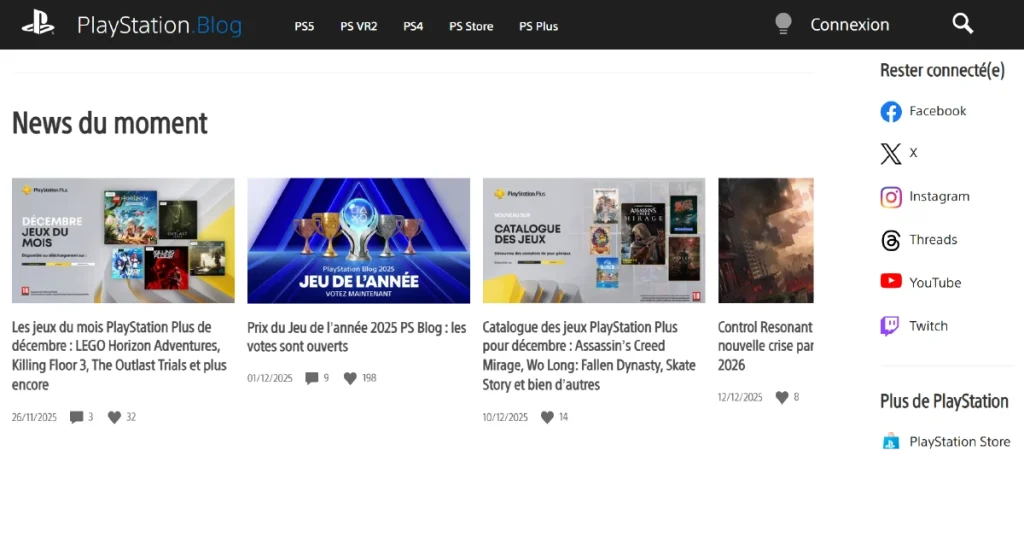Screen dimensions: 1024x538
Task: Click the PlayStation.Blog title
Action: (159, 25)
